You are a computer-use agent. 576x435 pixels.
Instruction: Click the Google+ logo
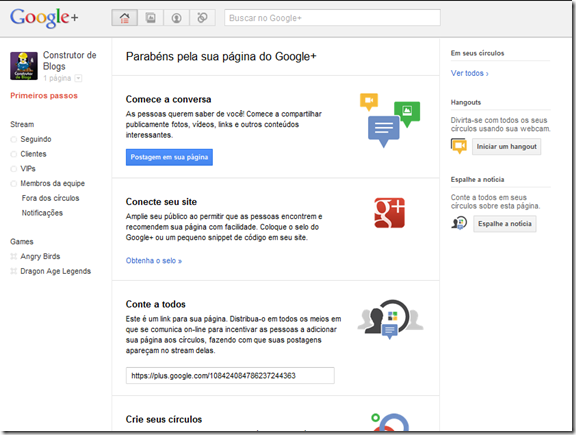pyautogui.click(x=44, y=17)
